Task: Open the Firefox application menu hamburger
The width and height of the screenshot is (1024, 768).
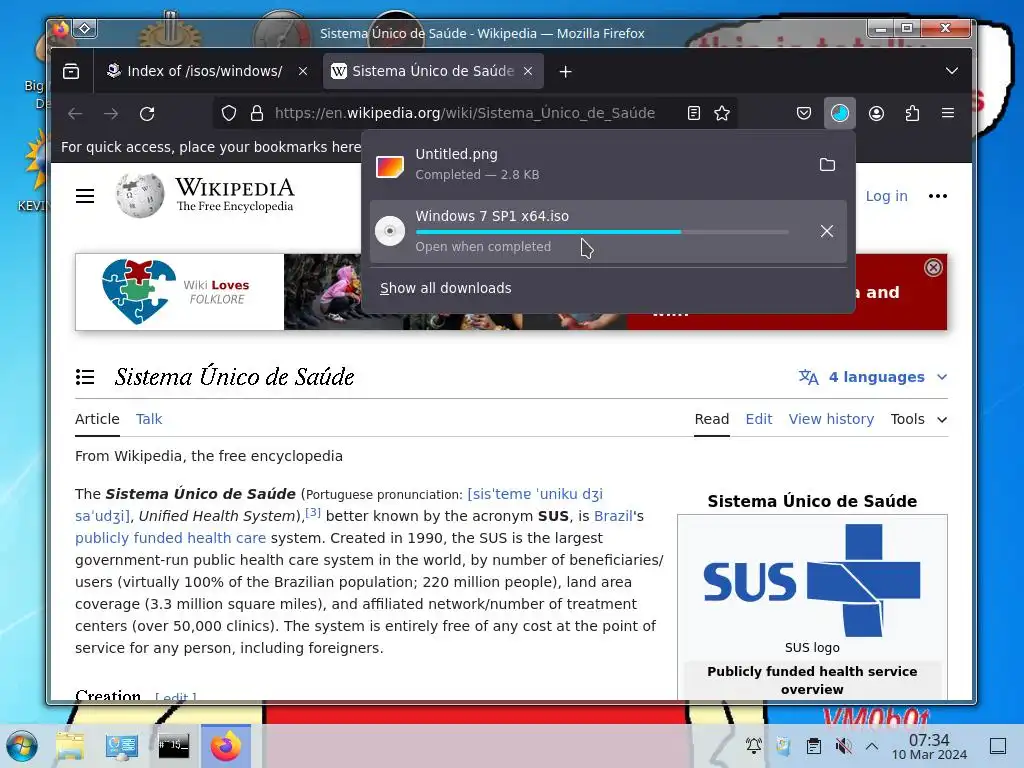Action: 948,113
